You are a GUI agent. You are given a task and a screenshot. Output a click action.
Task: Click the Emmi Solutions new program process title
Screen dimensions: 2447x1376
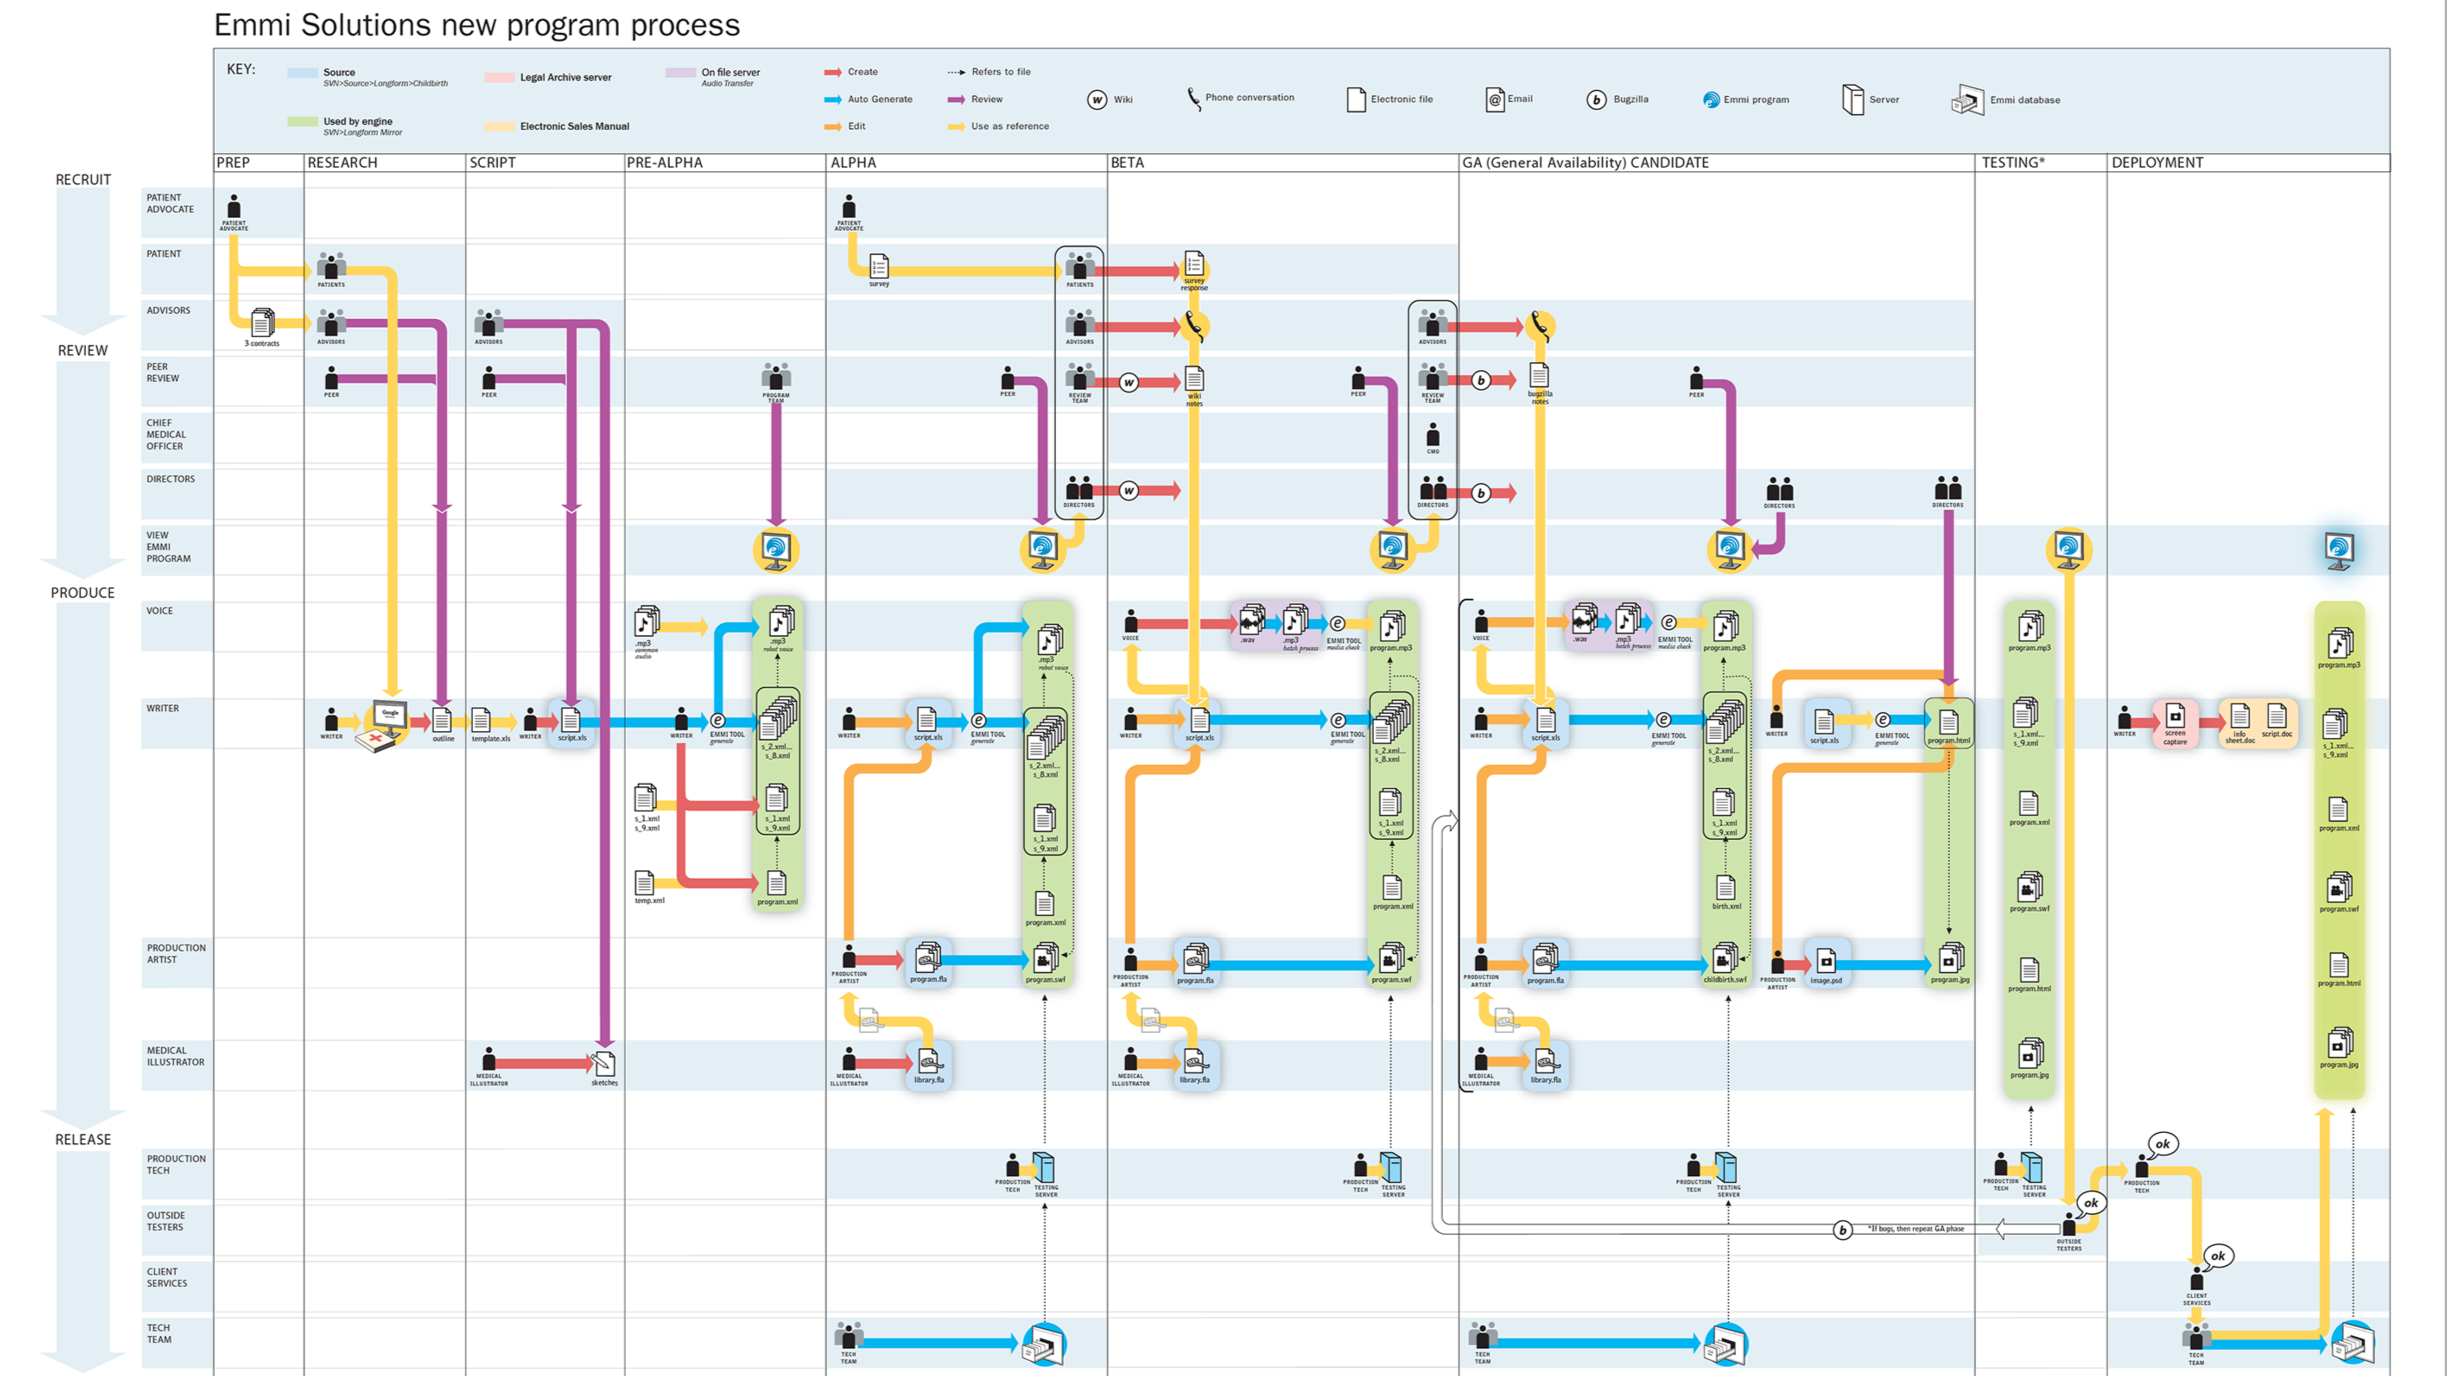[477, 25]
